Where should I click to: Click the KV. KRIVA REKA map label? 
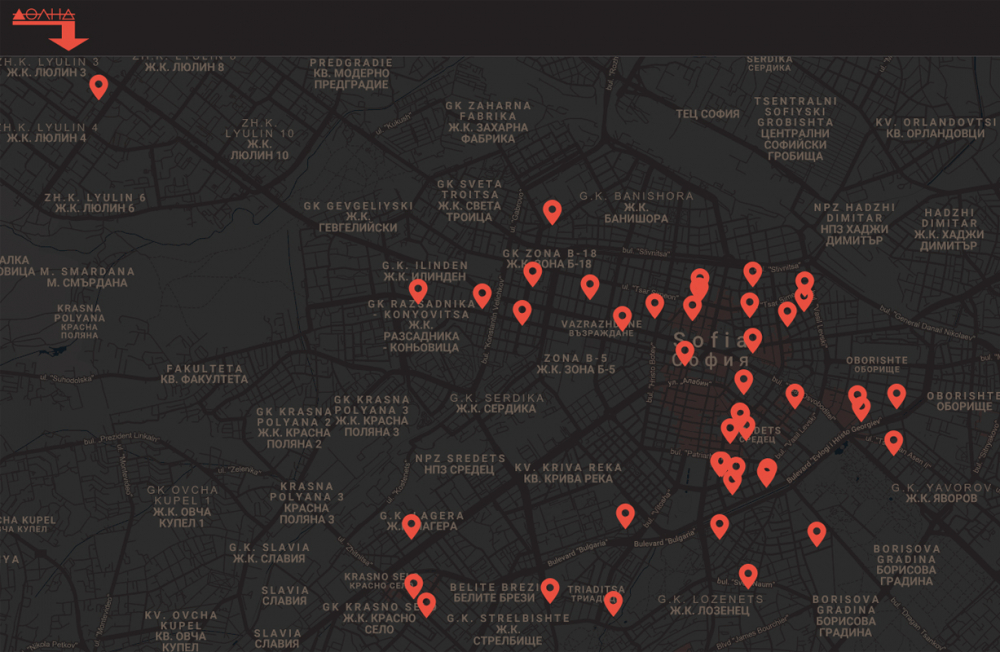568,473
